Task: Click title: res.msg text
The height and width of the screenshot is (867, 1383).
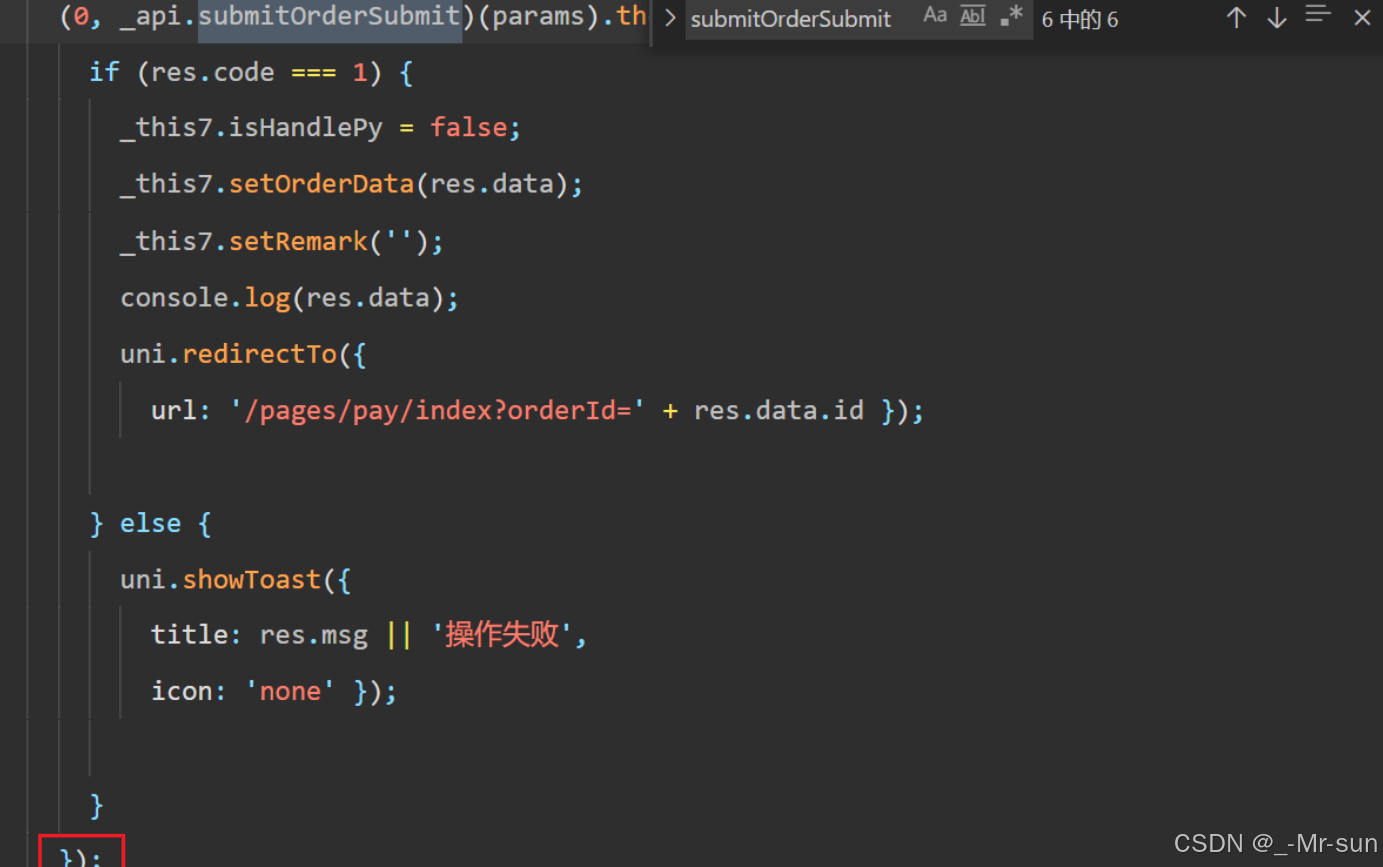Action: pos(259,635)
